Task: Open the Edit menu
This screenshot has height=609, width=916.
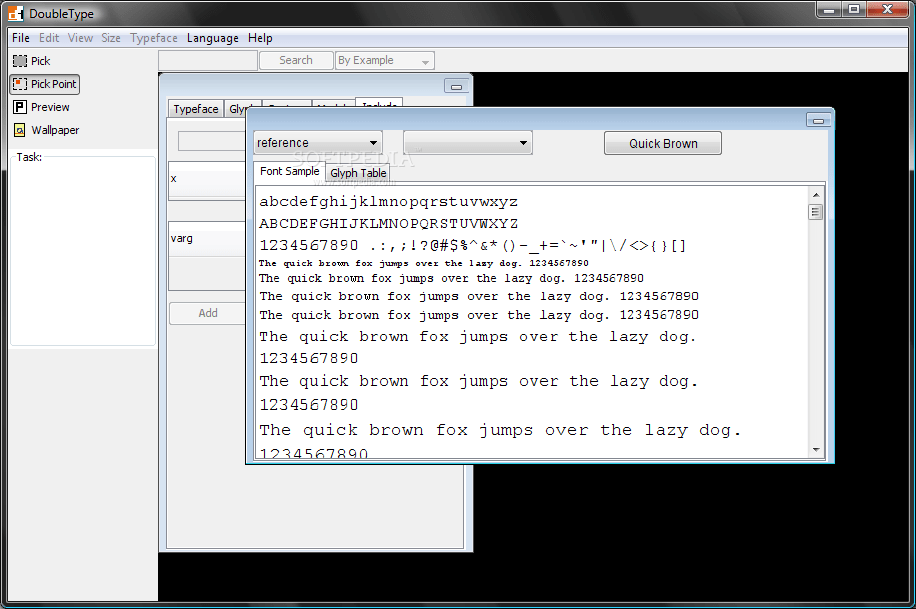Action: 49,38
